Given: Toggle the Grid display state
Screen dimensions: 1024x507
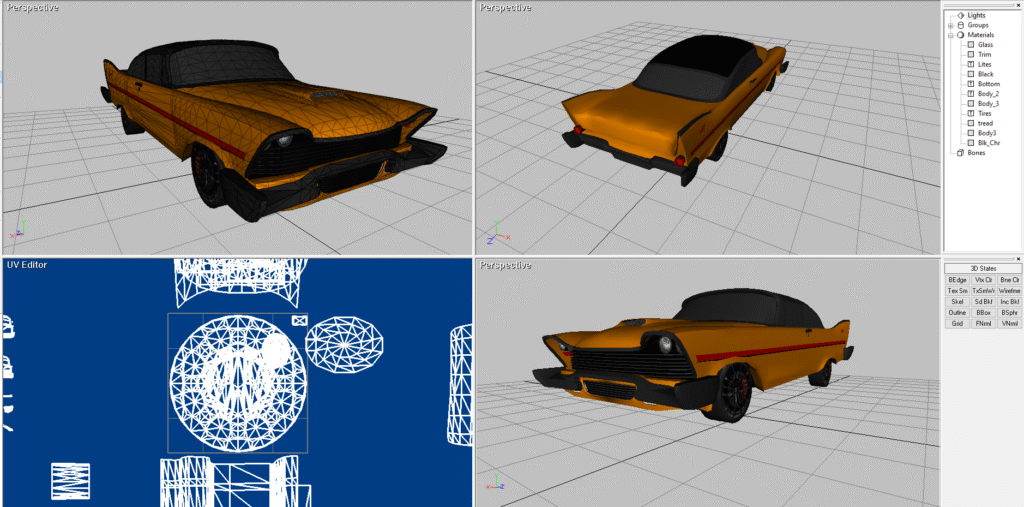Looking at the screenshot, I should click(x=957, y=323).
